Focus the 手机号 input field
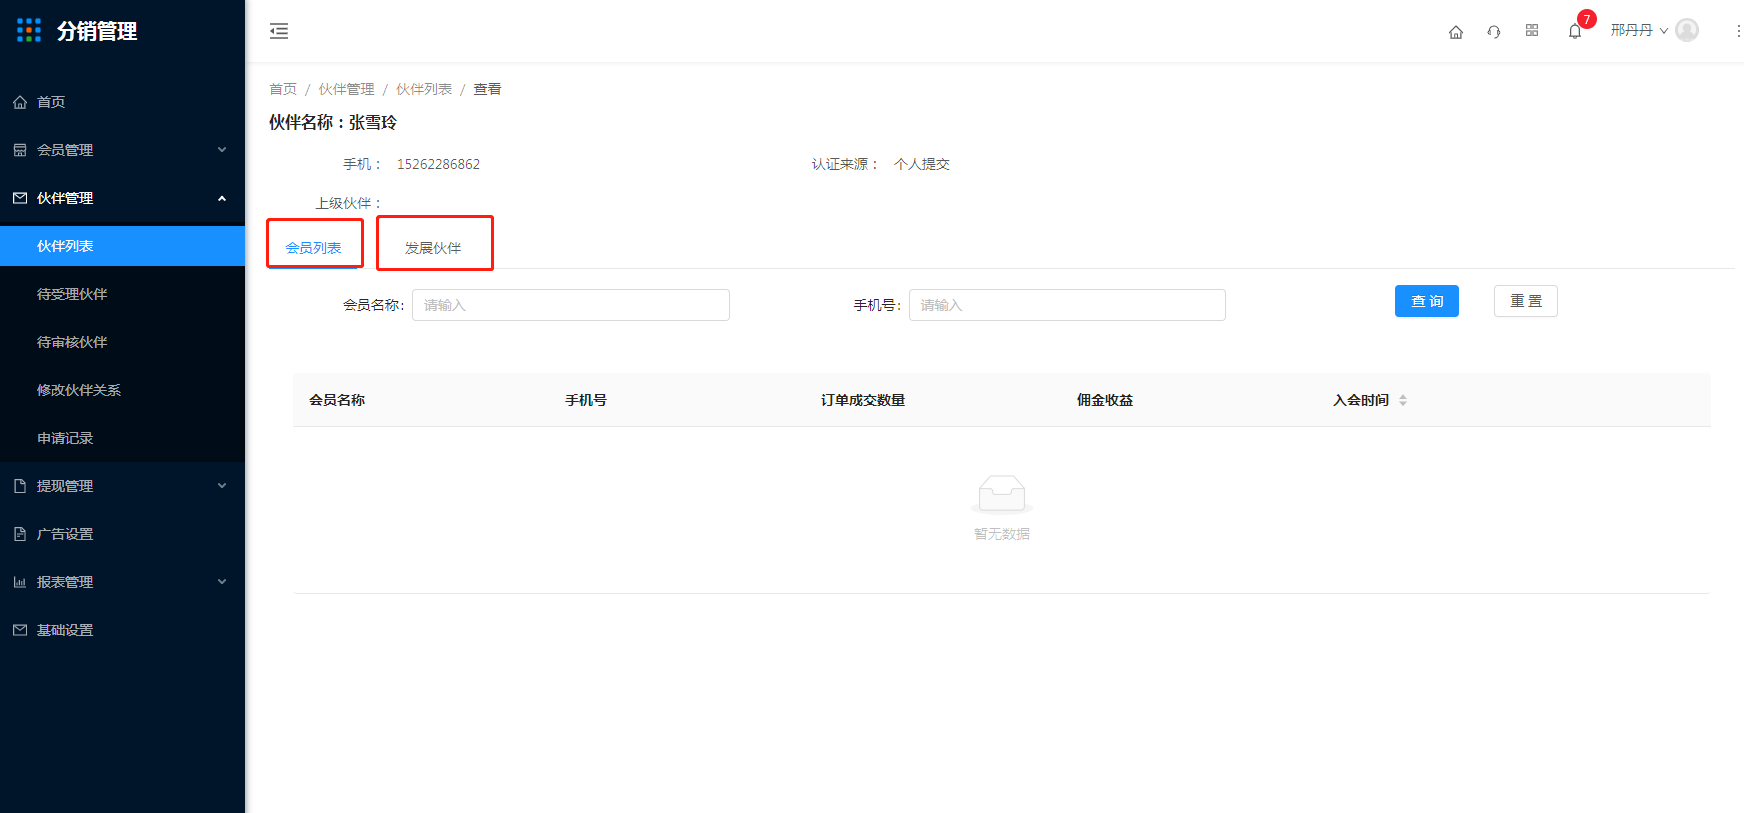 point(1067,305)
